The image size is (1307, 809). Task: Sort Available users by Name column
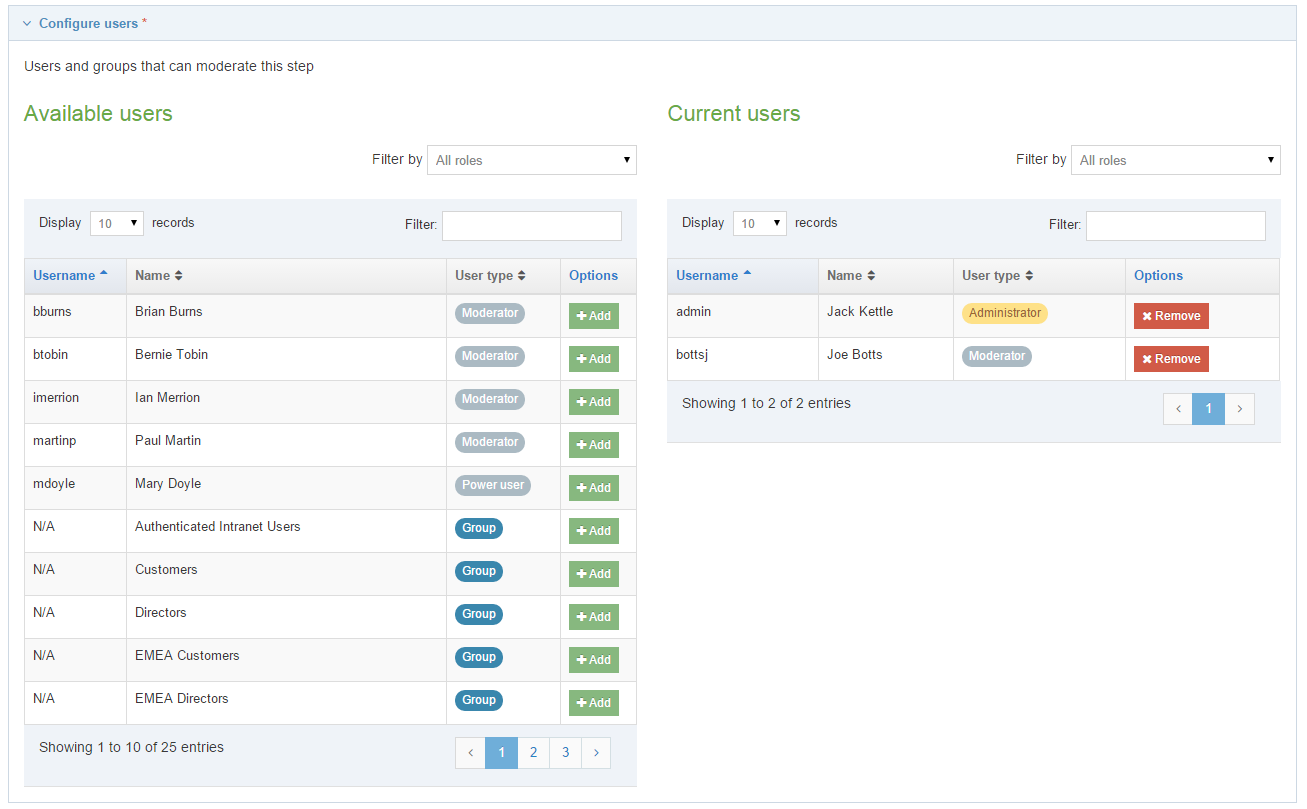point(159,276)
